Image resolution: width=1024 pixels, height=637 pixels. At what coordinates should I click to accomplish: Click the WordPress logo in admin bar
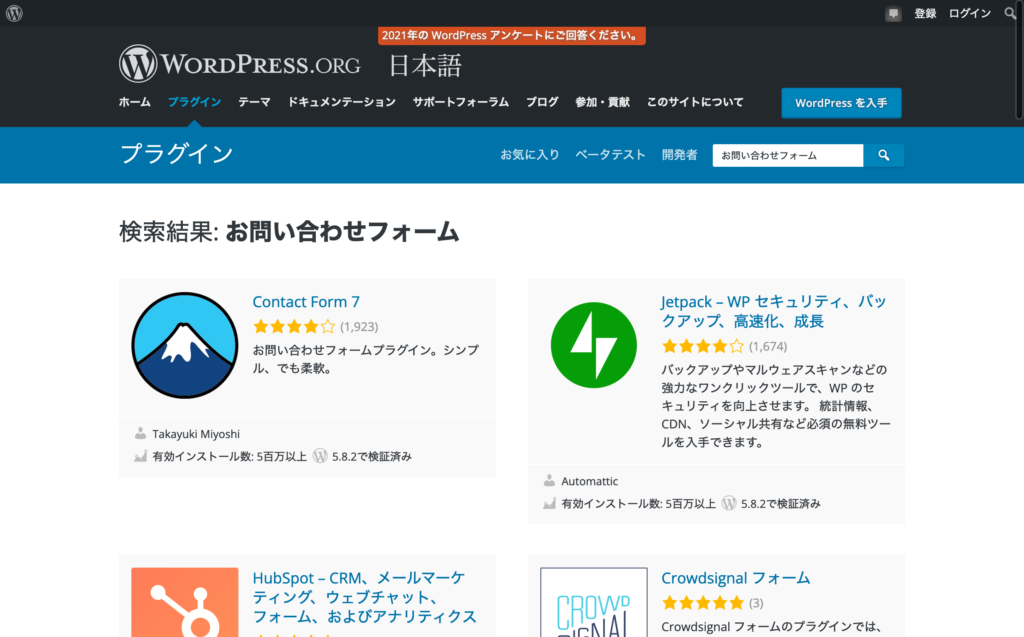pos(14,13)
